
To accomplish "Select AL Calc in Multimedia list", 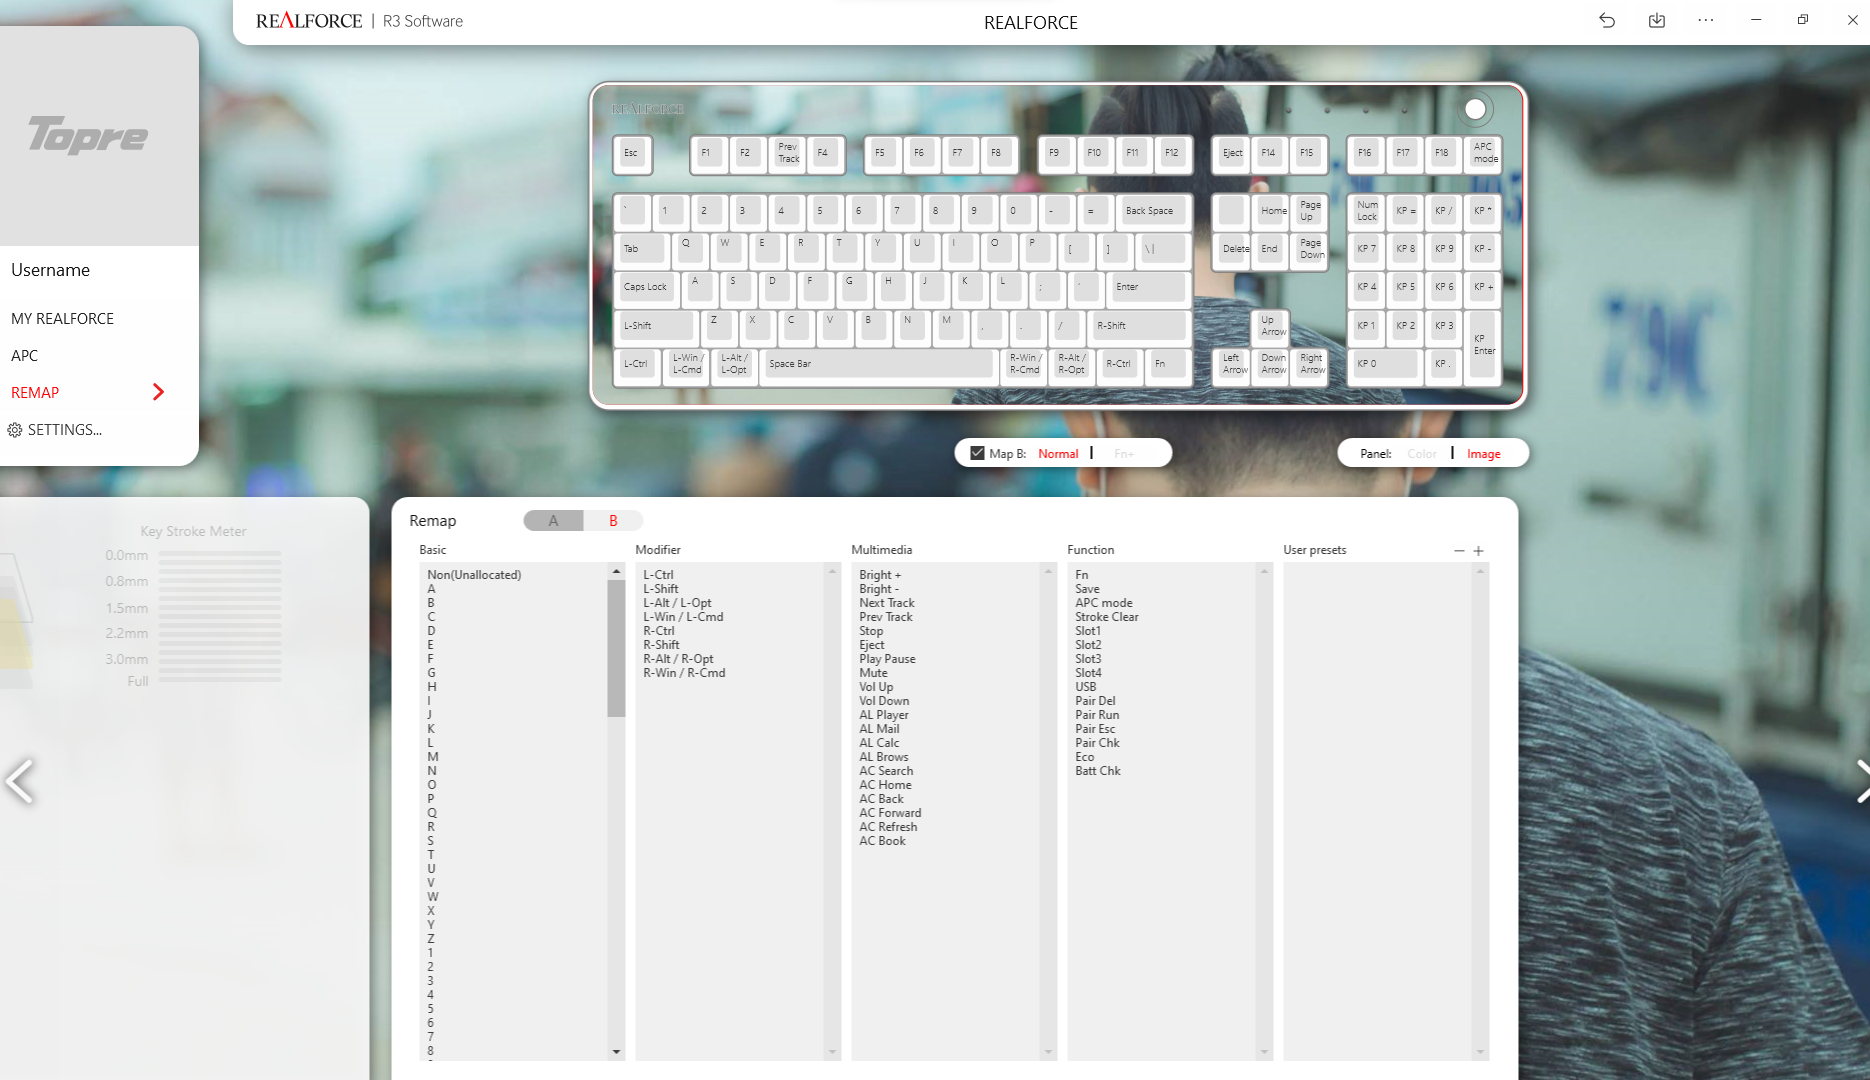I will click(879, 743).
